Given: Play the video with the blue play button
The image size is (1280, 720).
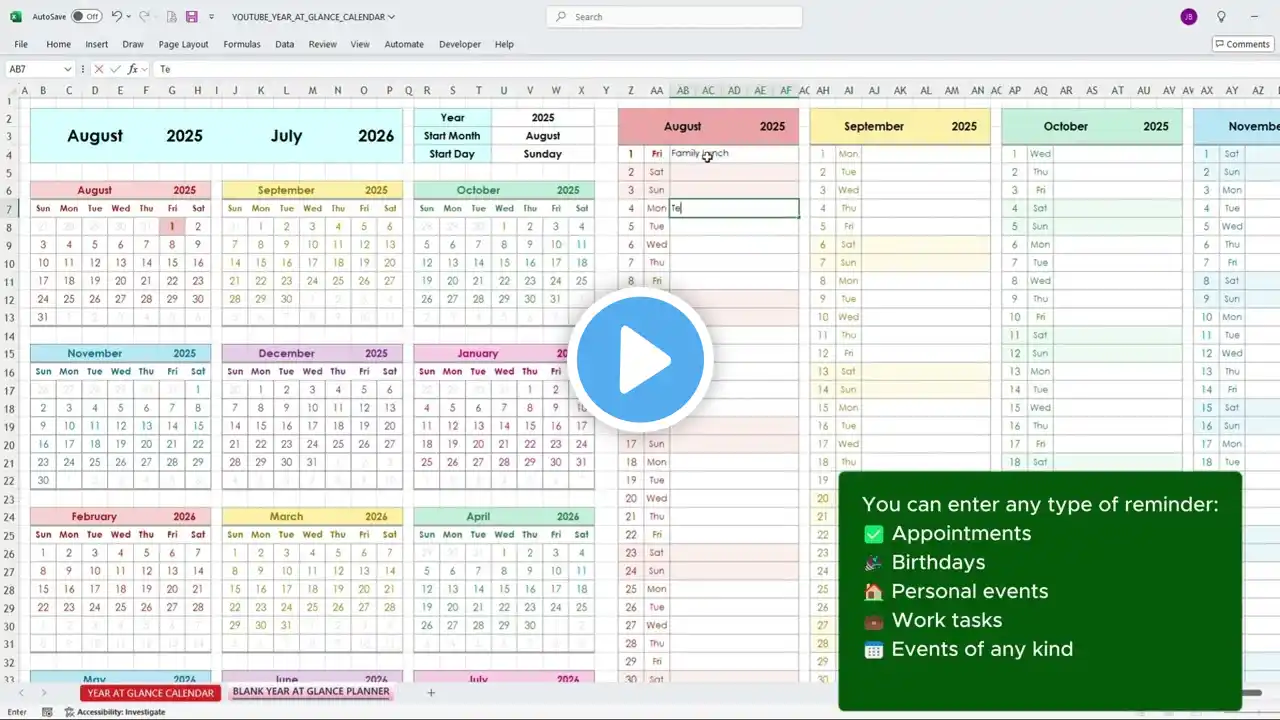Looking at the screenshot, I should tap(640, 359).
